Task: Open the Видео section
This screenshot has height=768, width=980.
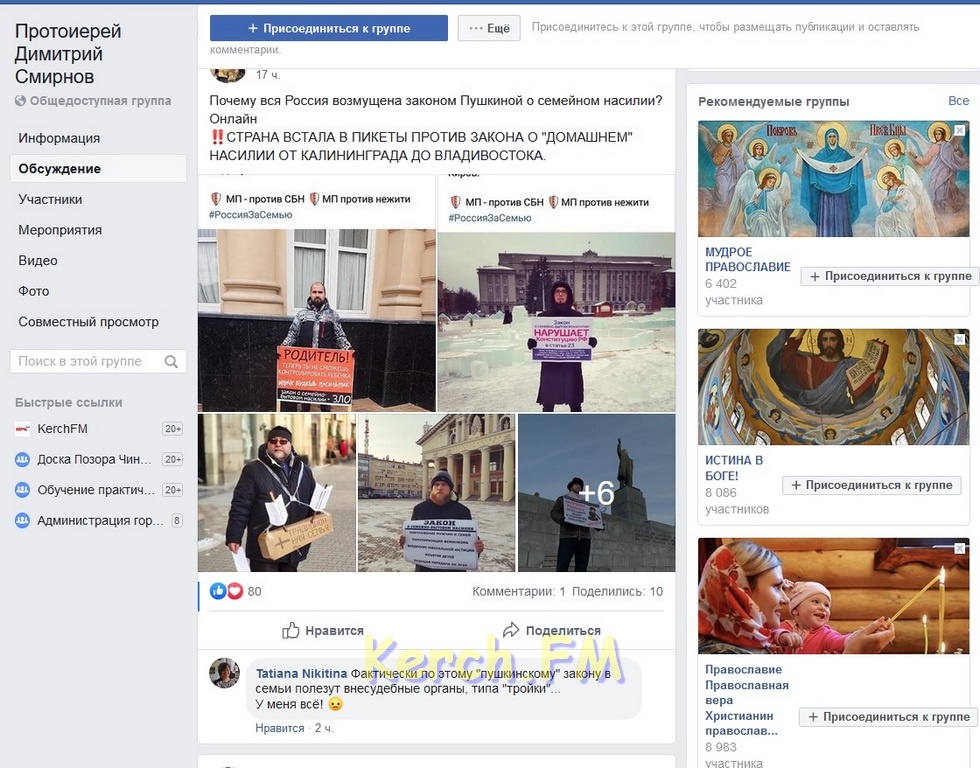Action: tap(38, 261)
